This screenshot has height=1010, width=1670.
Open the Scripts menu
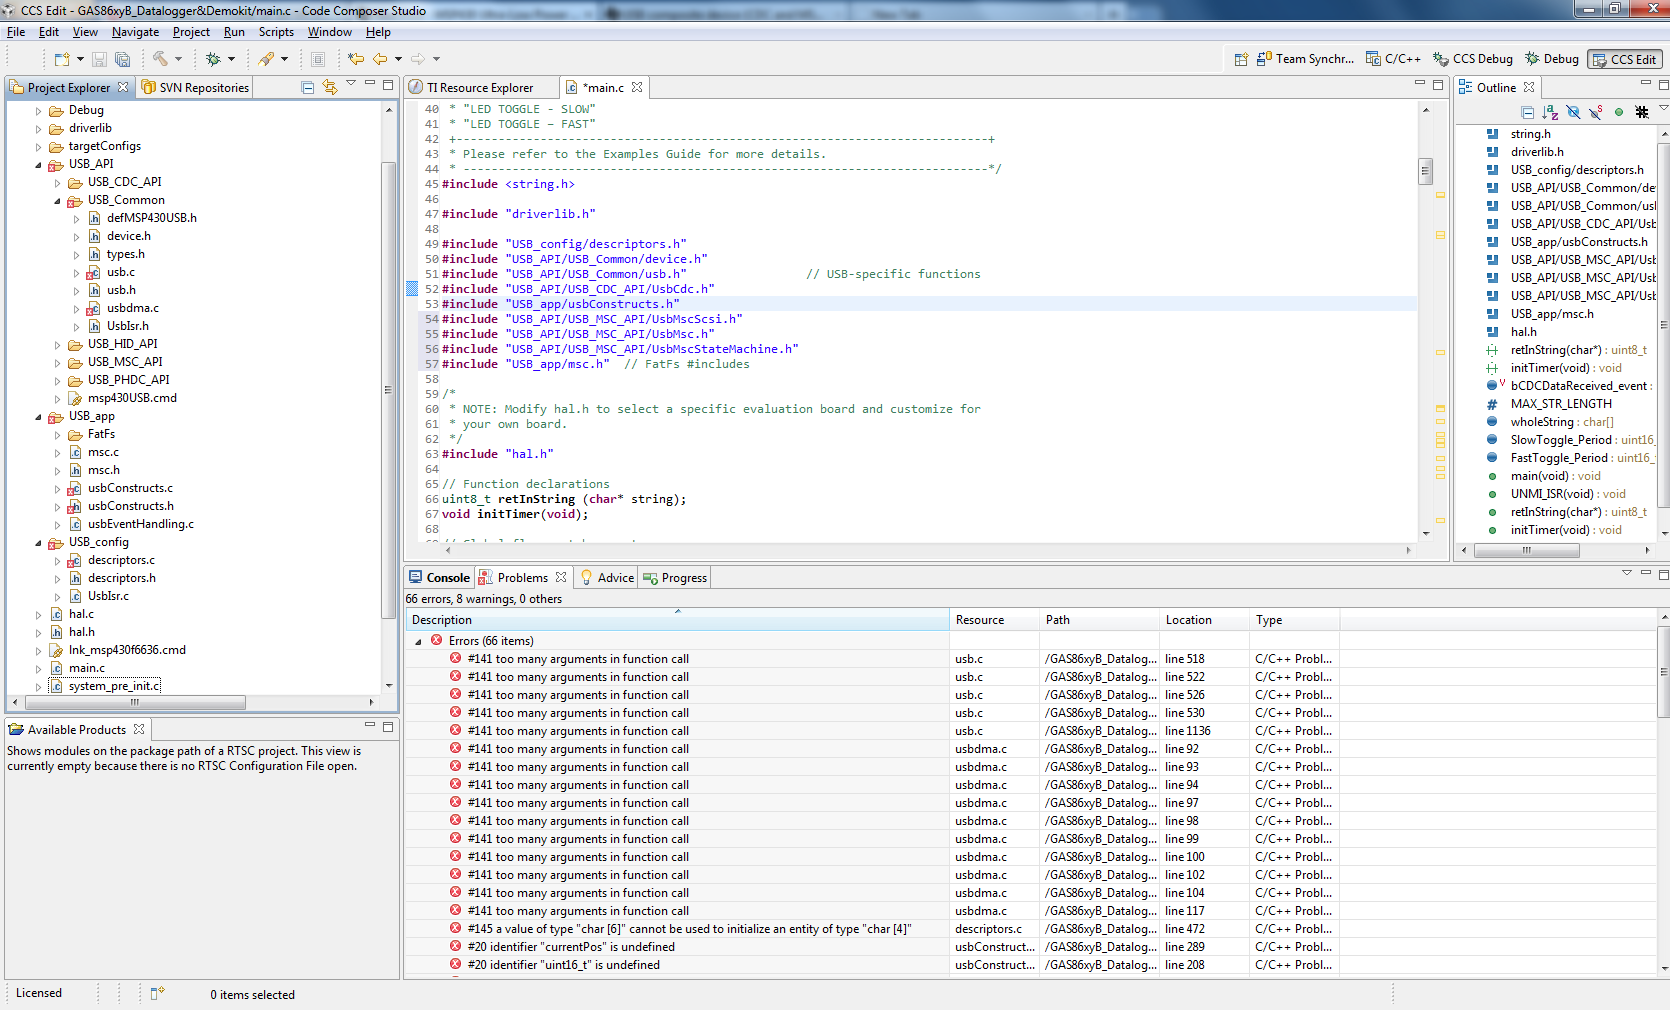tap(276, 32)
